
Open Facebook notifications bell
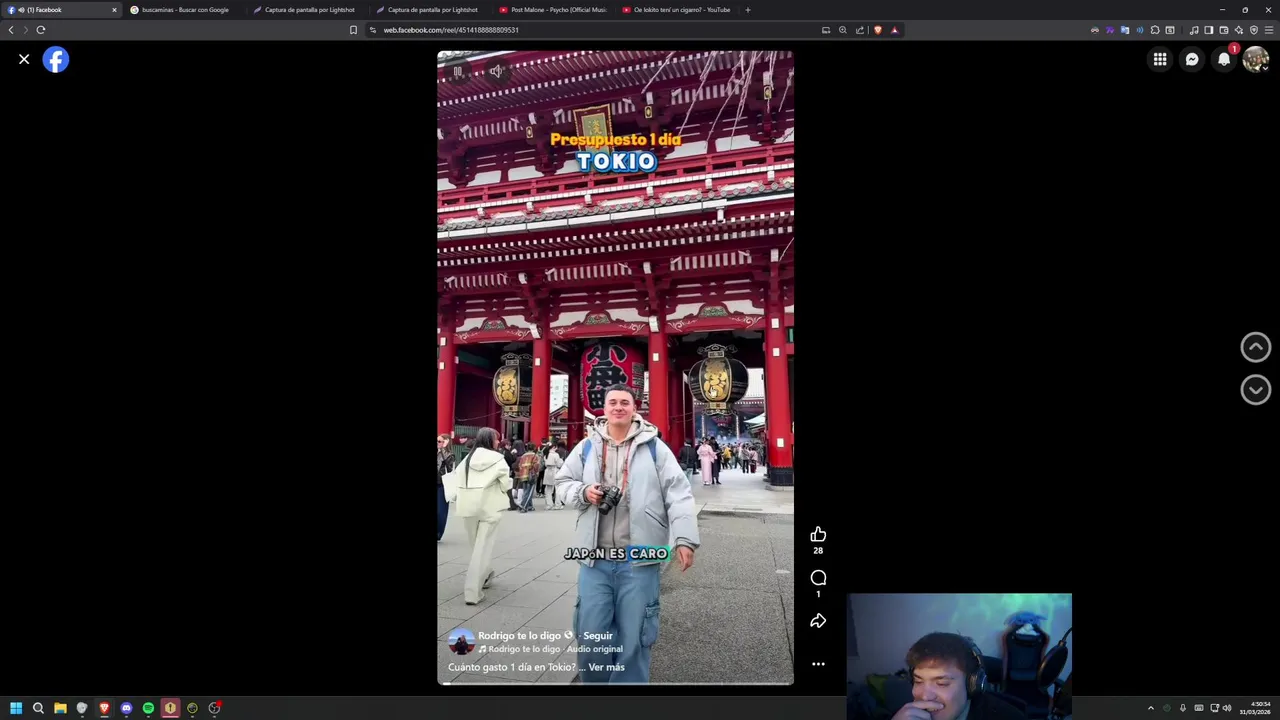tap(1224, 60)
